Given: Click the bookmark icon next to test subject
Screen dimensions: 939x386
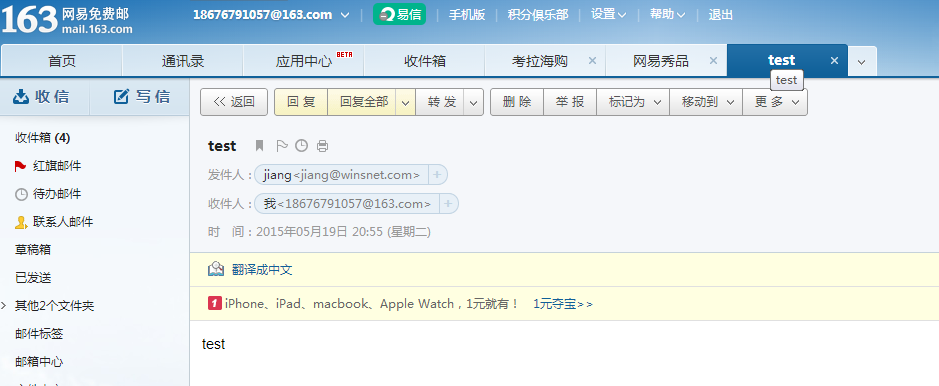Looking at the screenshot, I should click(259, 145).
